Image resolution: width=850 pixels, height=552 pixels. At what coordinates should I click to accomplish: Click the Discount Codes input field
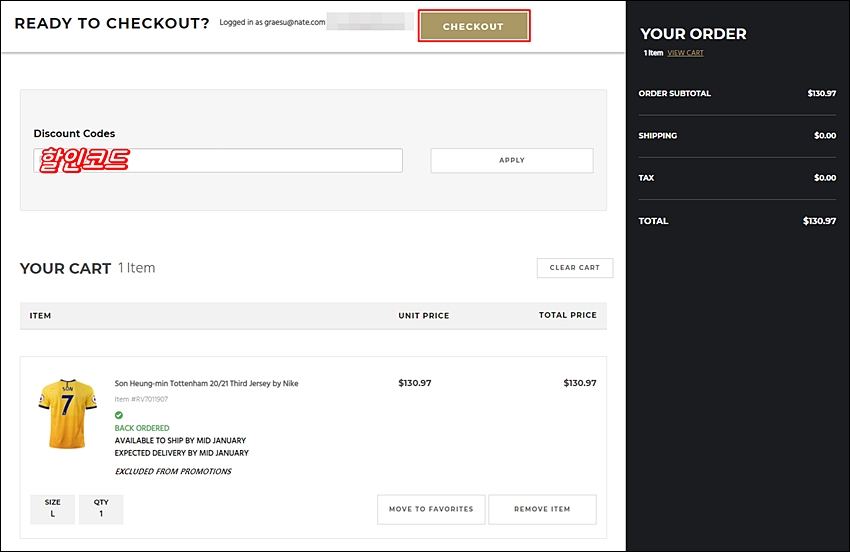tap(218, 161)
